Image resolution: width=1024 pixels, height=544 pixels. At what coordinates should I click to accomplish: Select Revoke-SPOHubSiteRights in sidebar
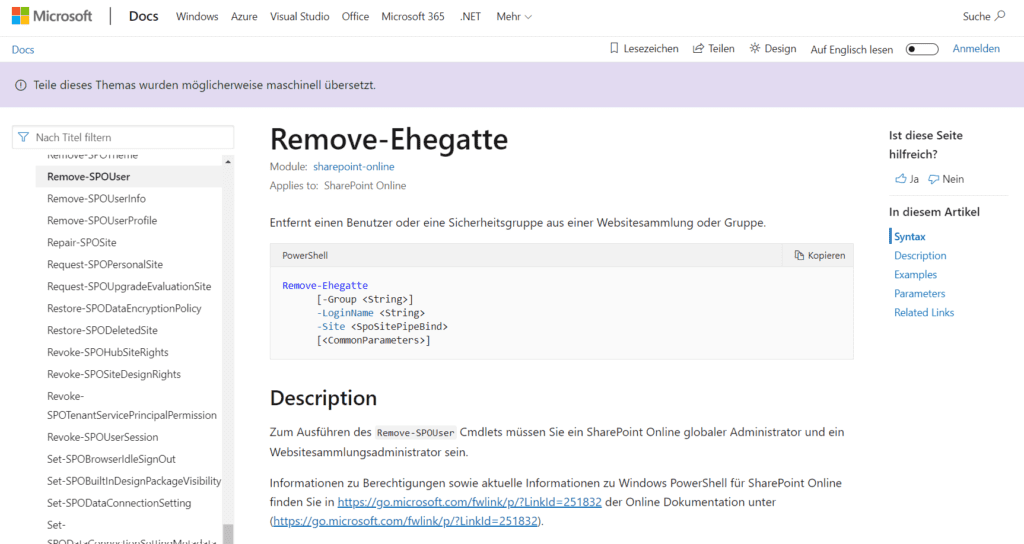click(x=108, y=352)
